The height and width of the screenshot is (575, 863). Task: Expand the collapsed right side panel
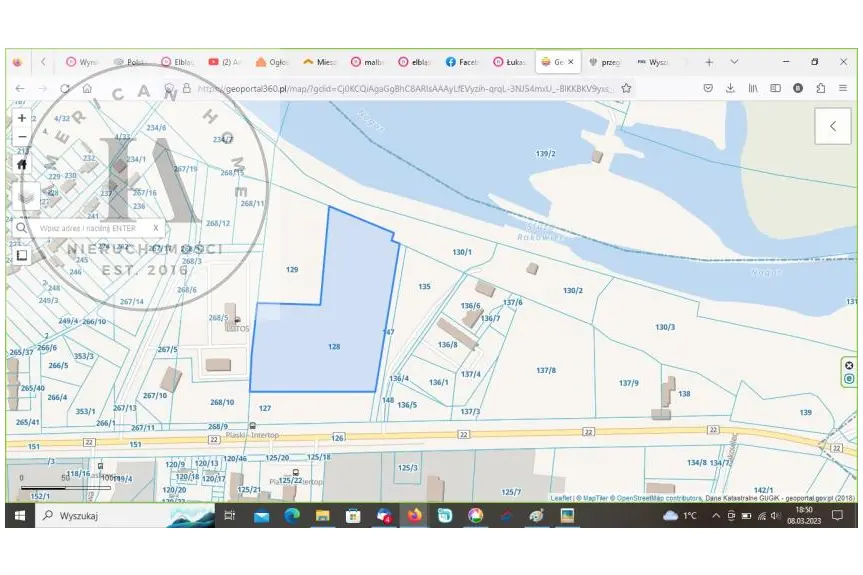click(832, 126)
